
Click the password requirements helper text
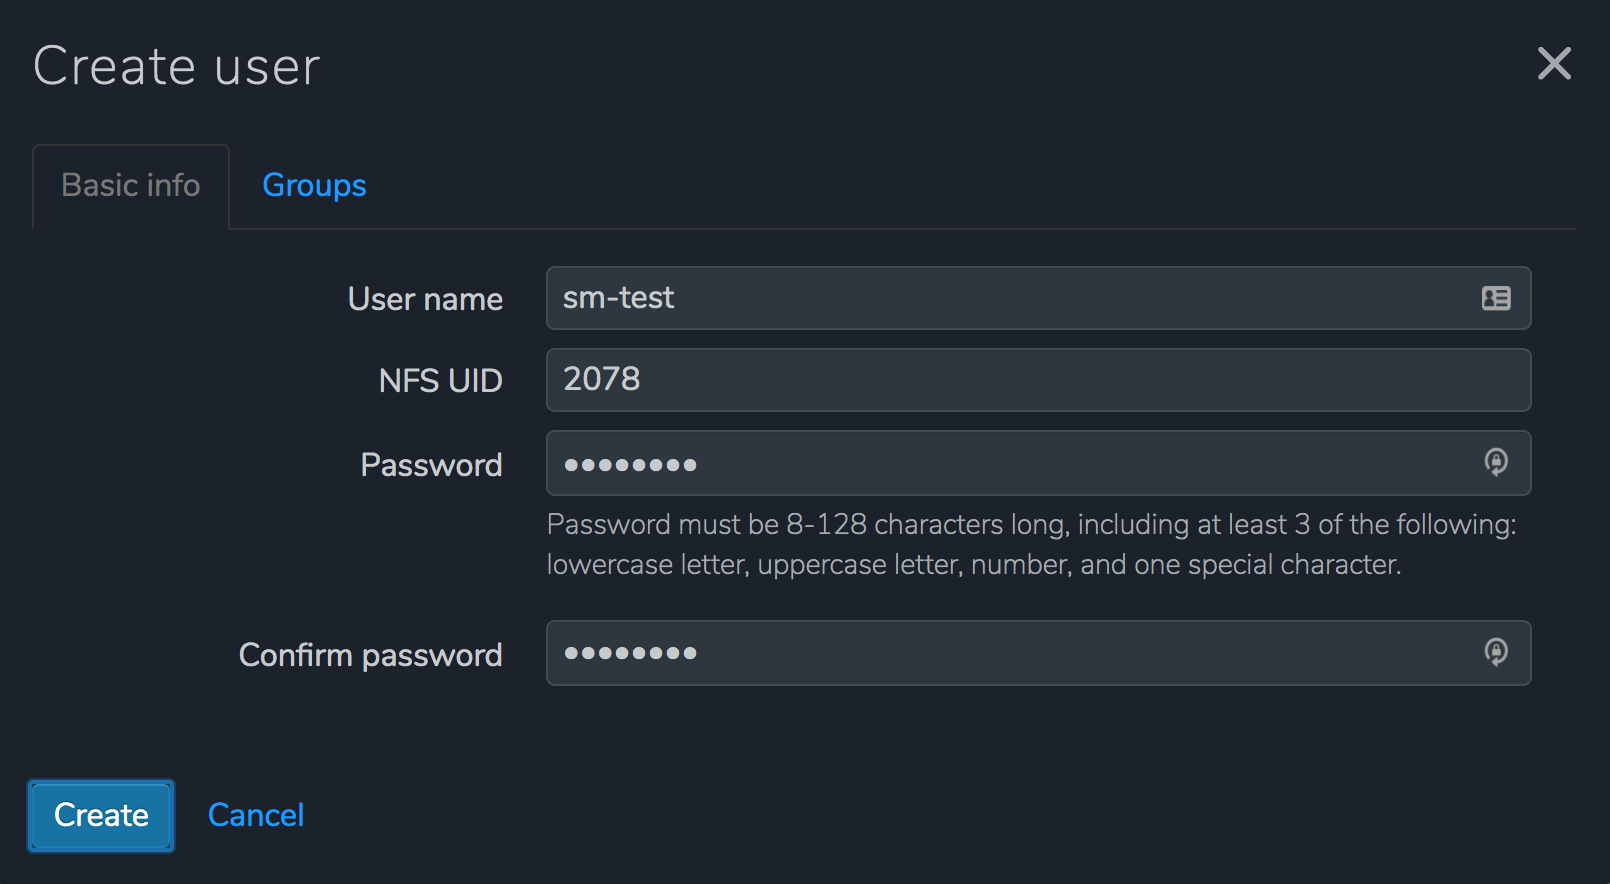coord(1030,543)
